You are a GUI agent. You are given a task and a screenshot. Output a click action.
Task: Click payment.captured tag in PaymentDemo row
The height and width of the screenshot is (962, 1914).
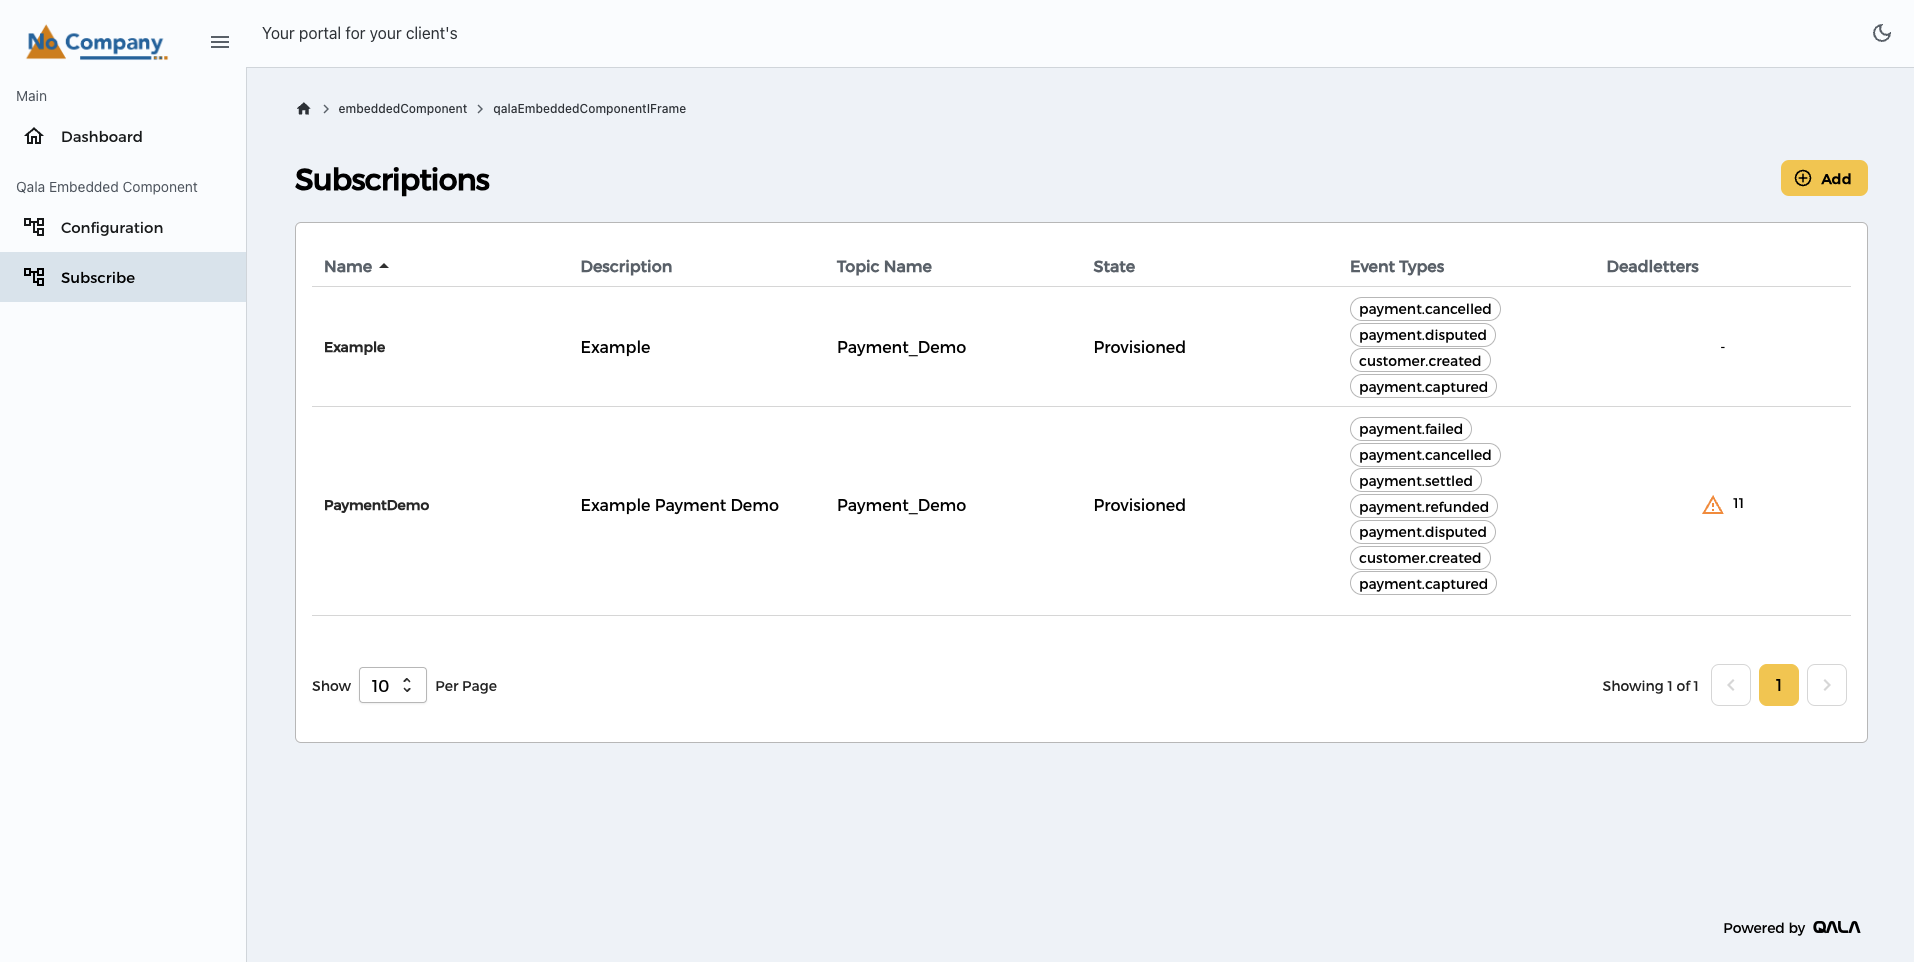coord(1423,584)
